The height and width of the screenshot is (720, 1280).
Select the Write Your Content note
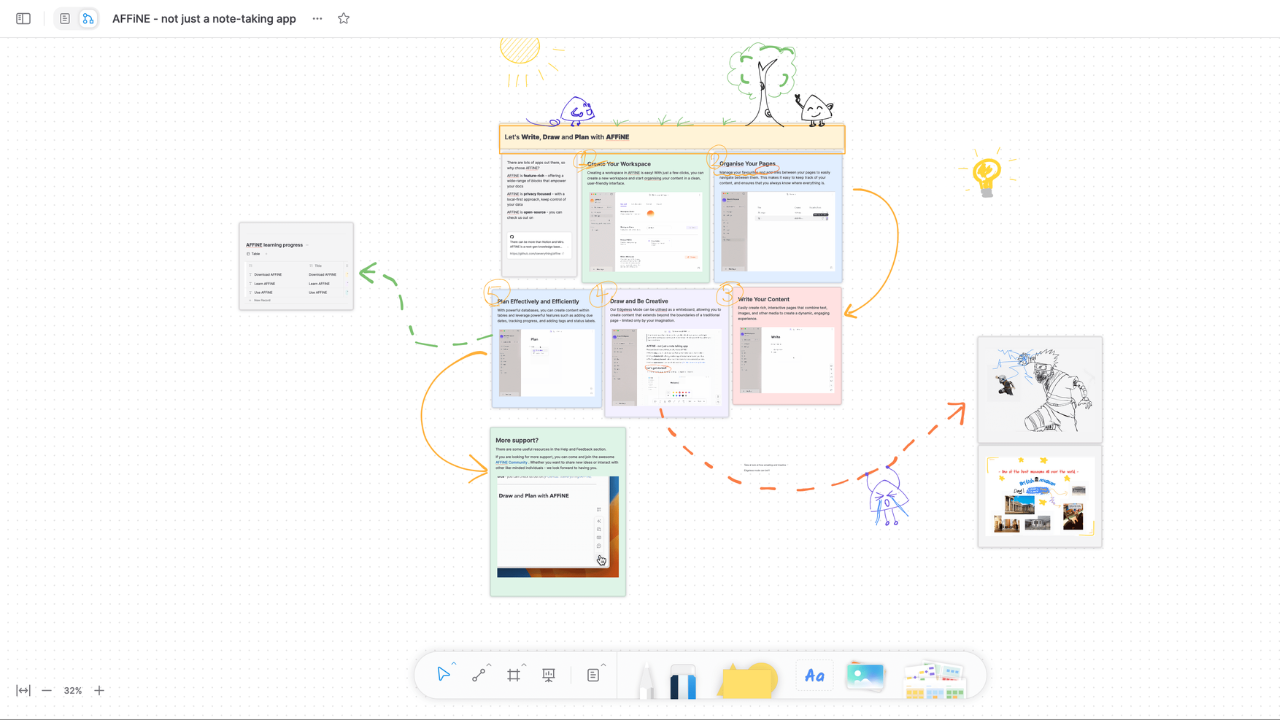click(787, 346)
